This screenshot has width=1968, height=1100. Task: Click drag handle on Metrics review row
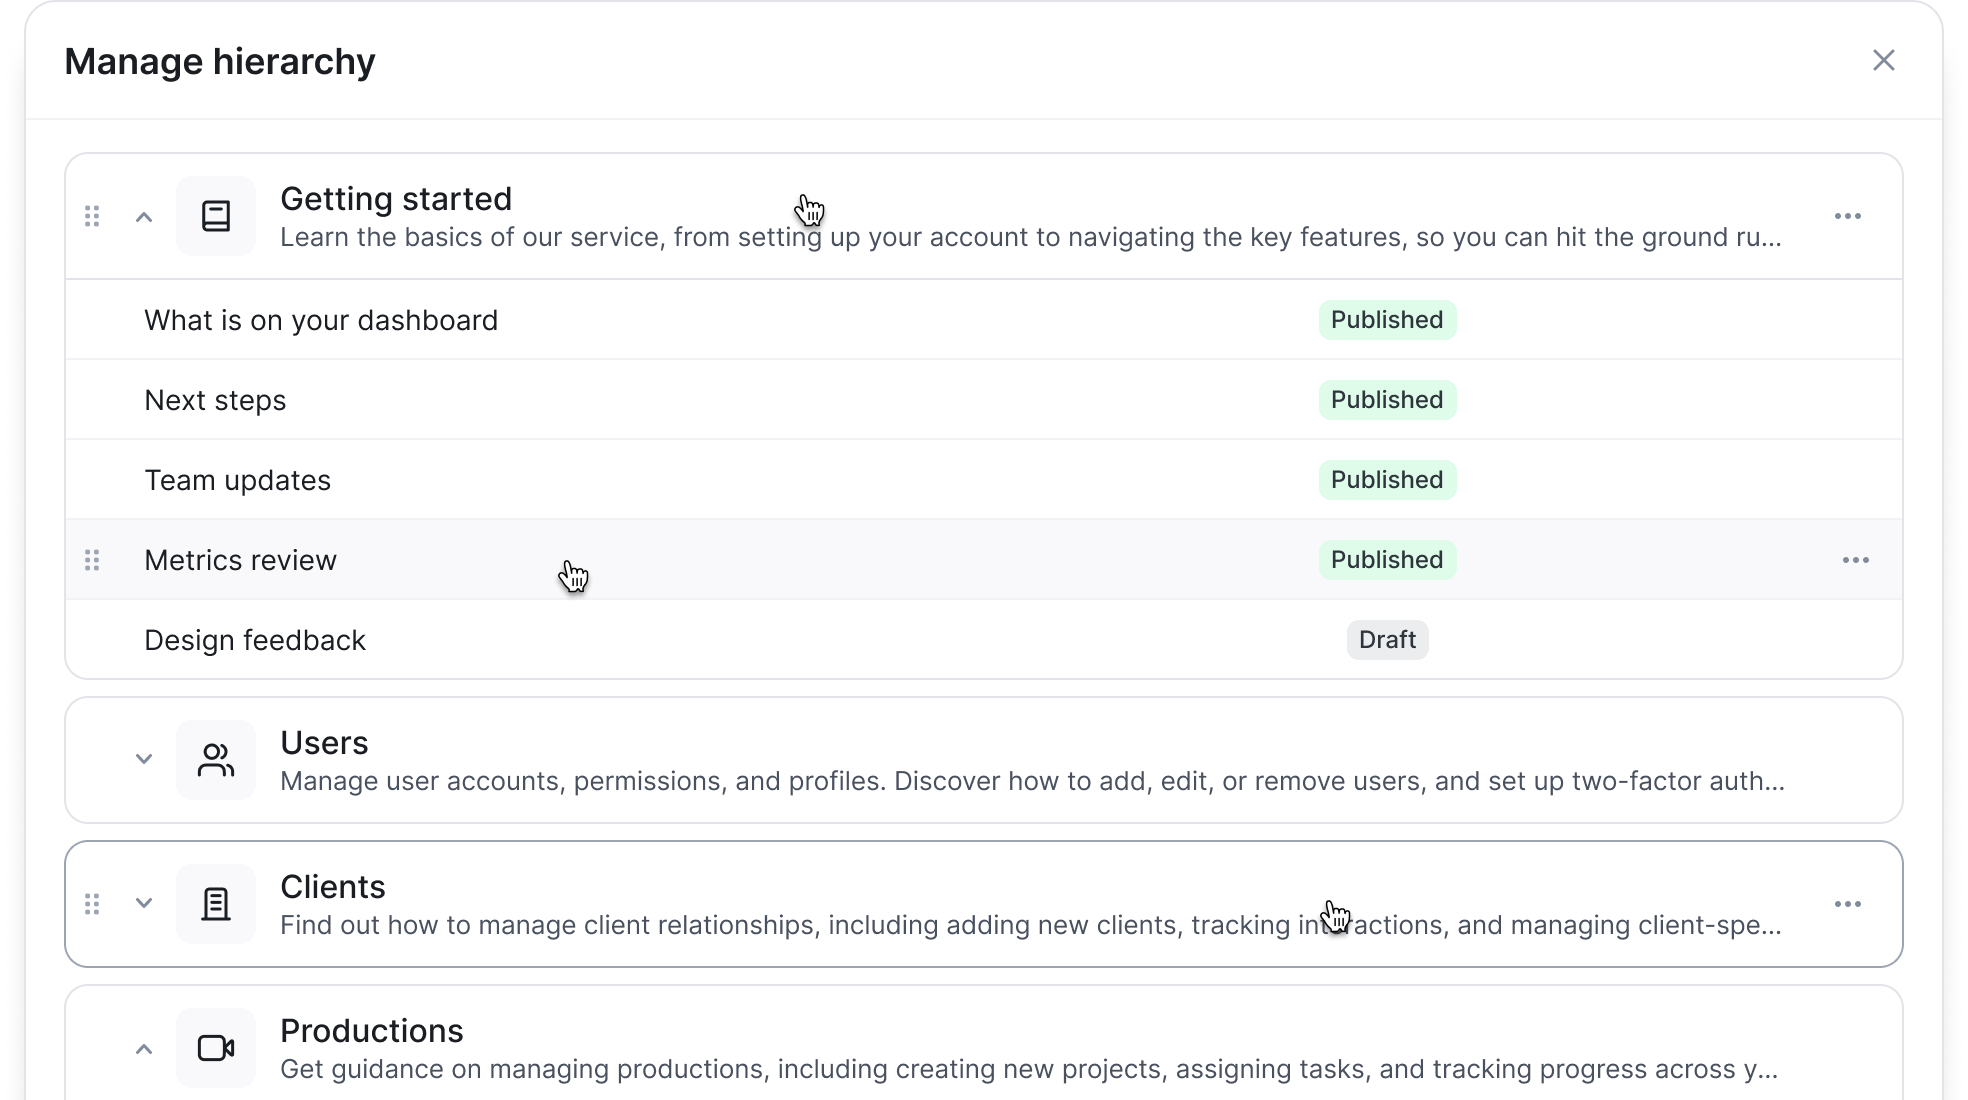point(92,560)
